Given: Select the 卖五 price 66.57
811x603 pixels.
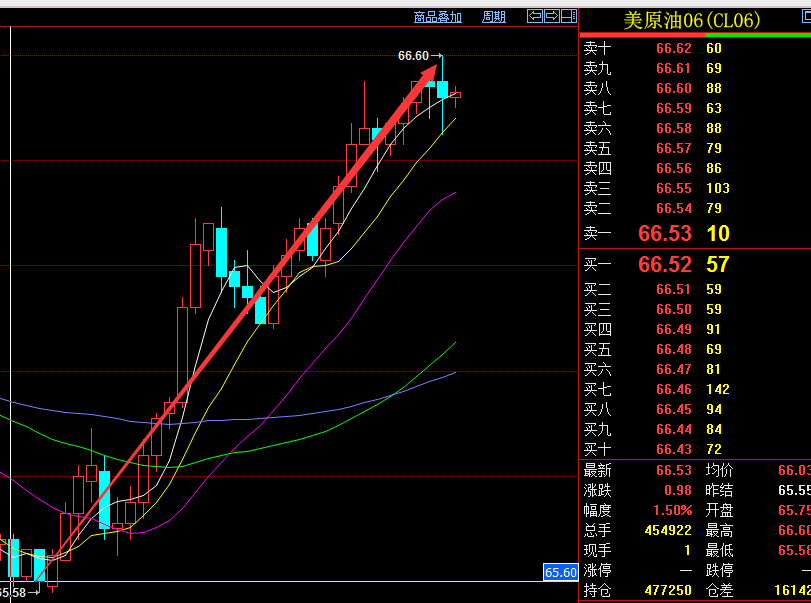Looking at the screenshot, I should tap(673, 148).
